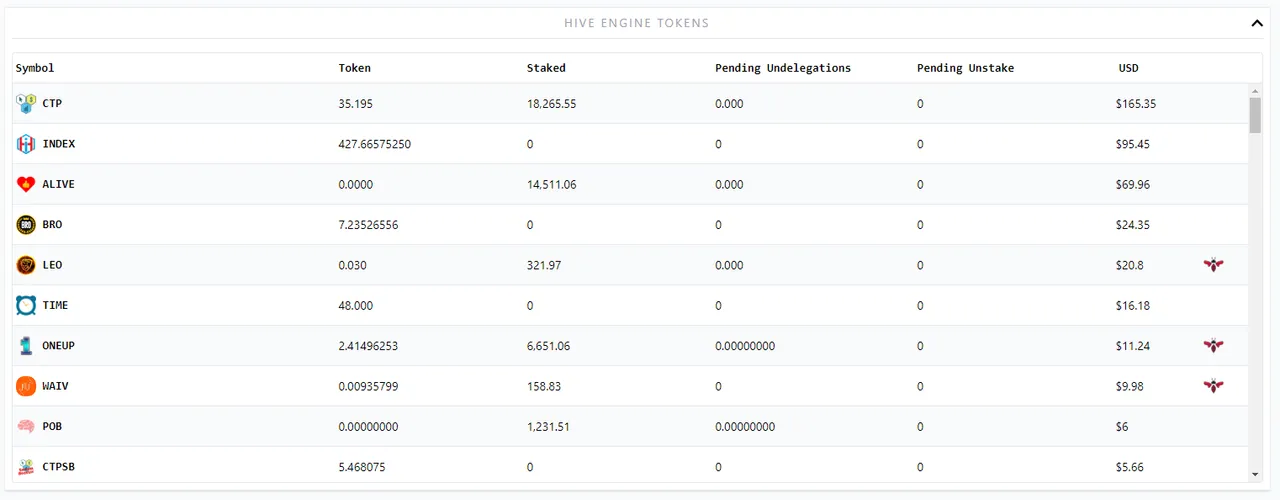Click WAIV token balance 0.00935799
This screenshot has width=1280, height=500.
point(368,386)
